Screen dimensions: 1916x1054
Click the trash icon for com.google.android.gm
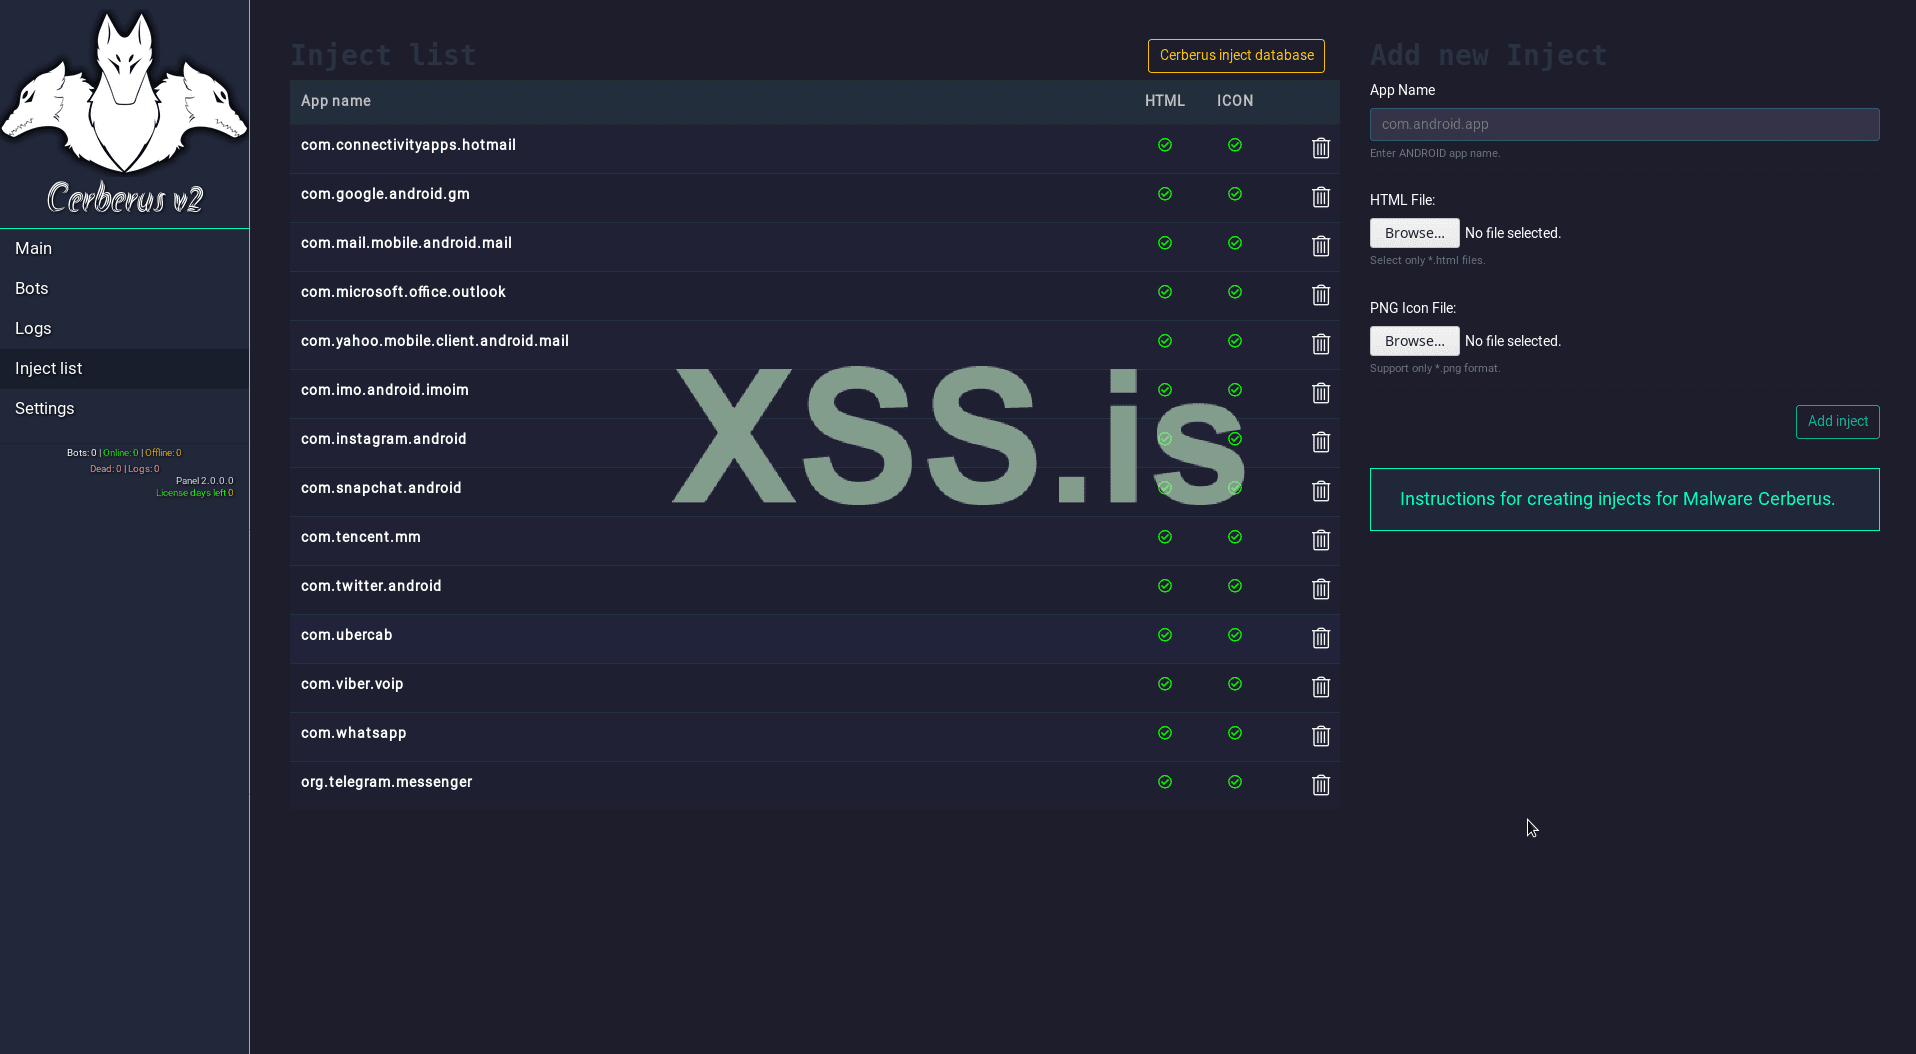coord(1320,197)
